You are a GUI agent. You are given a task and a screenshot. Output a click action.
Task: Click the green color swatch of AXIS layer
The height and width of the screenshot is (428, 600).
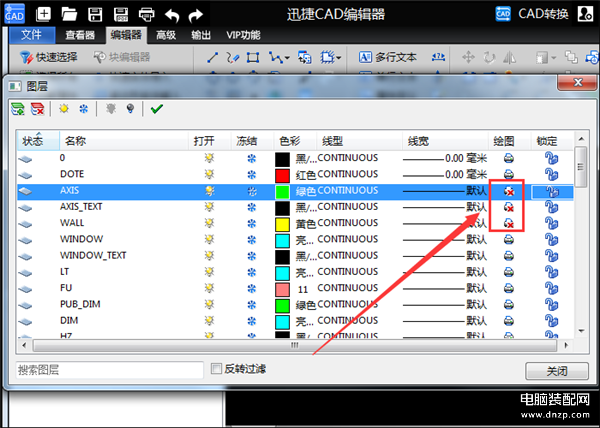pos(282,192)
